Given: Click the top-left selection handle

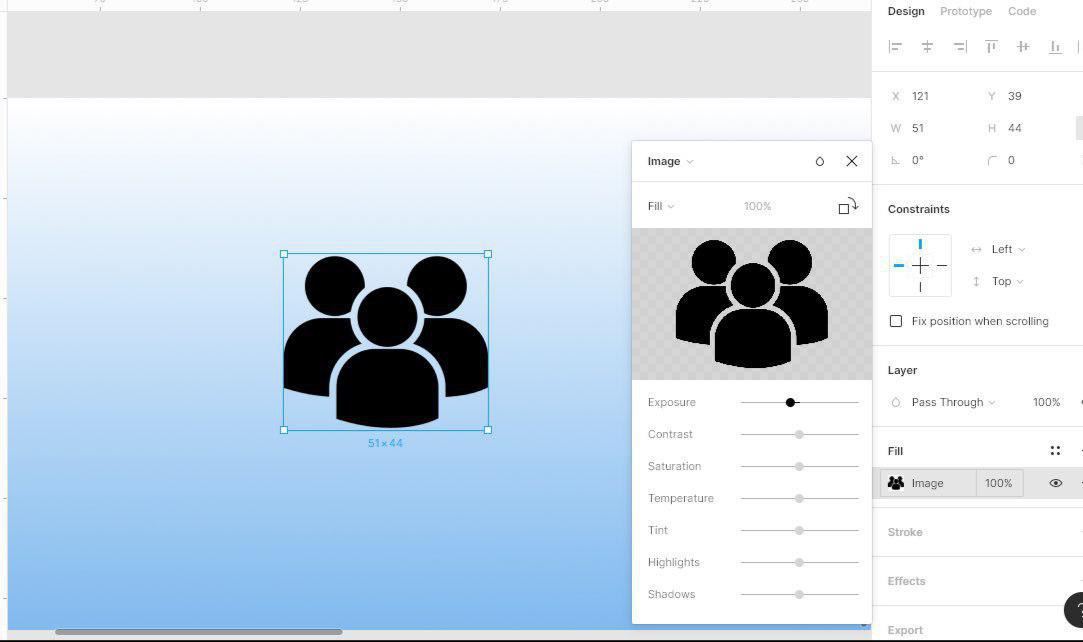Looking at the screenshot, I should click(284, 254).
